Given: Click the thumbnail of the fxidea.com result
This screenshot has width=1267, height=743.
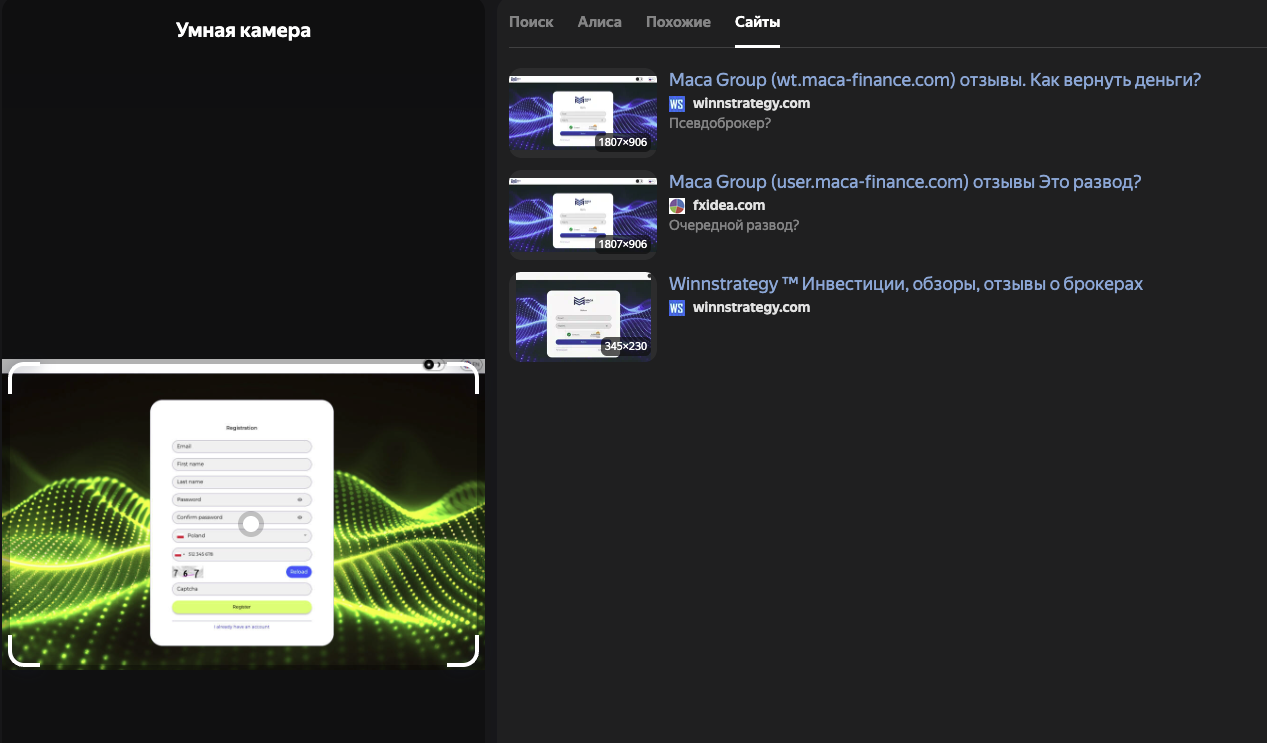Looking at the screenshot, I should 583,215.
